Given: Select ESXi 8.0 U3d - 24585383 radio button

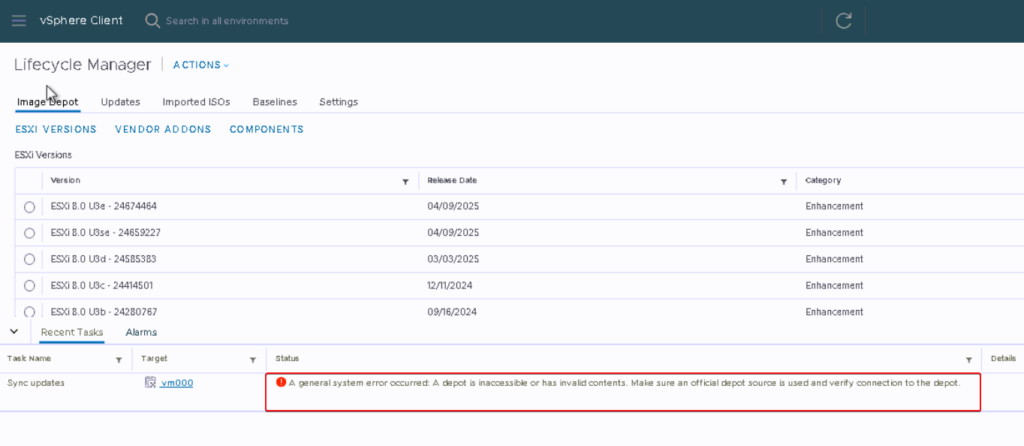Looking at the screenshot, I should (29, 259).
